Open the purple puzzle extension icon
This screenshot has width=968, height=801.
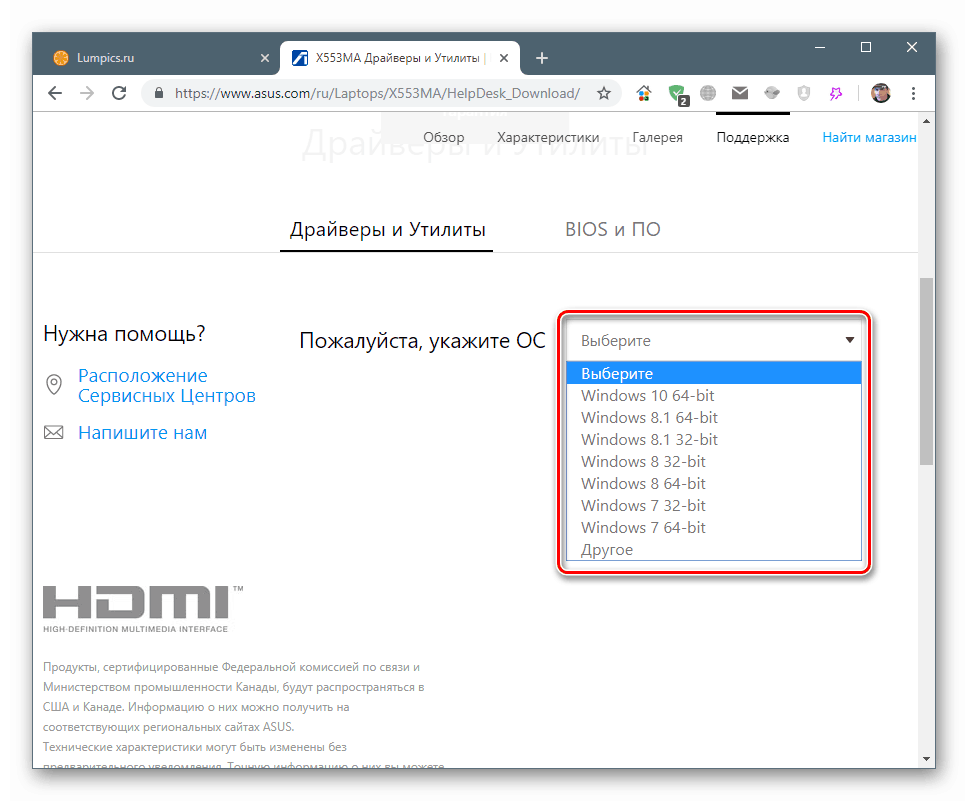[835, 93]
